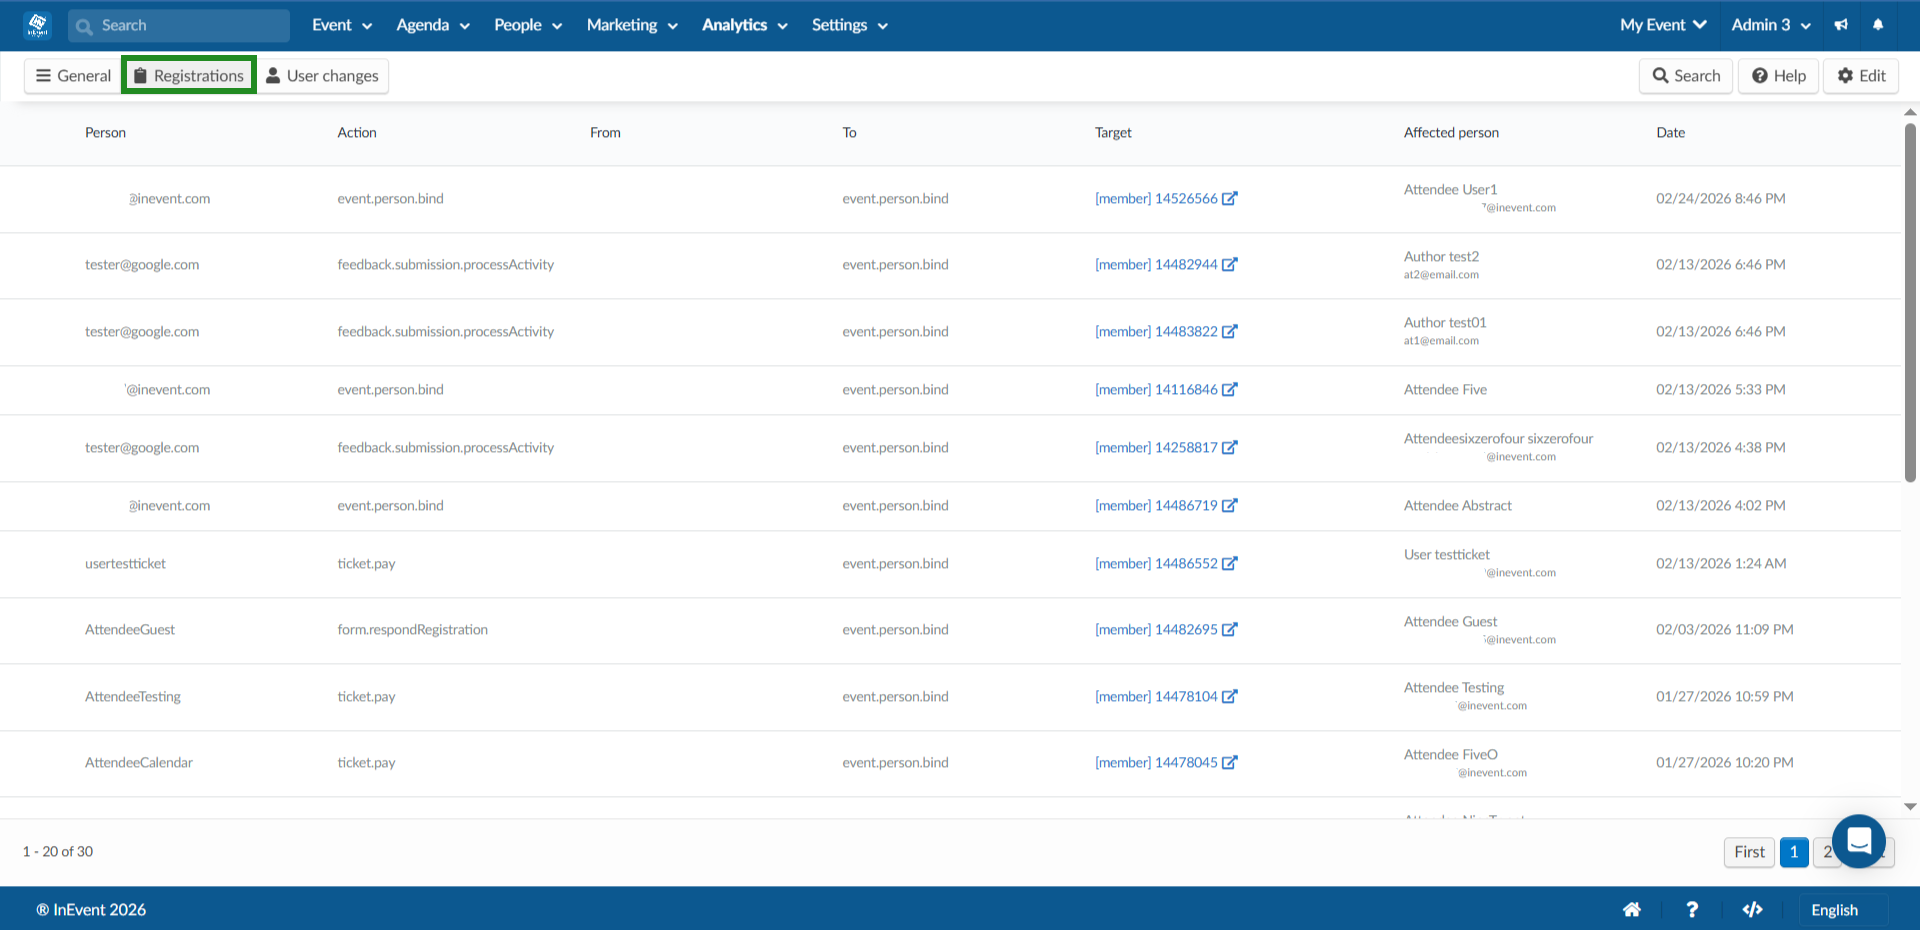Click the To column header
Viewport: 1920px width, 930px height.
pyautogui.click(x=849, y=132)
